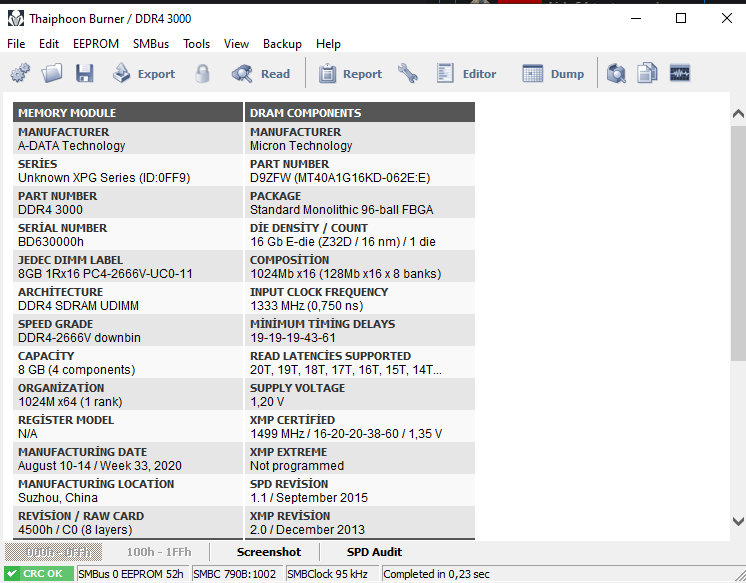Save the dump using the floppy disk icon
The height and width of the screenshot is (583, 746).
point(85,73)
